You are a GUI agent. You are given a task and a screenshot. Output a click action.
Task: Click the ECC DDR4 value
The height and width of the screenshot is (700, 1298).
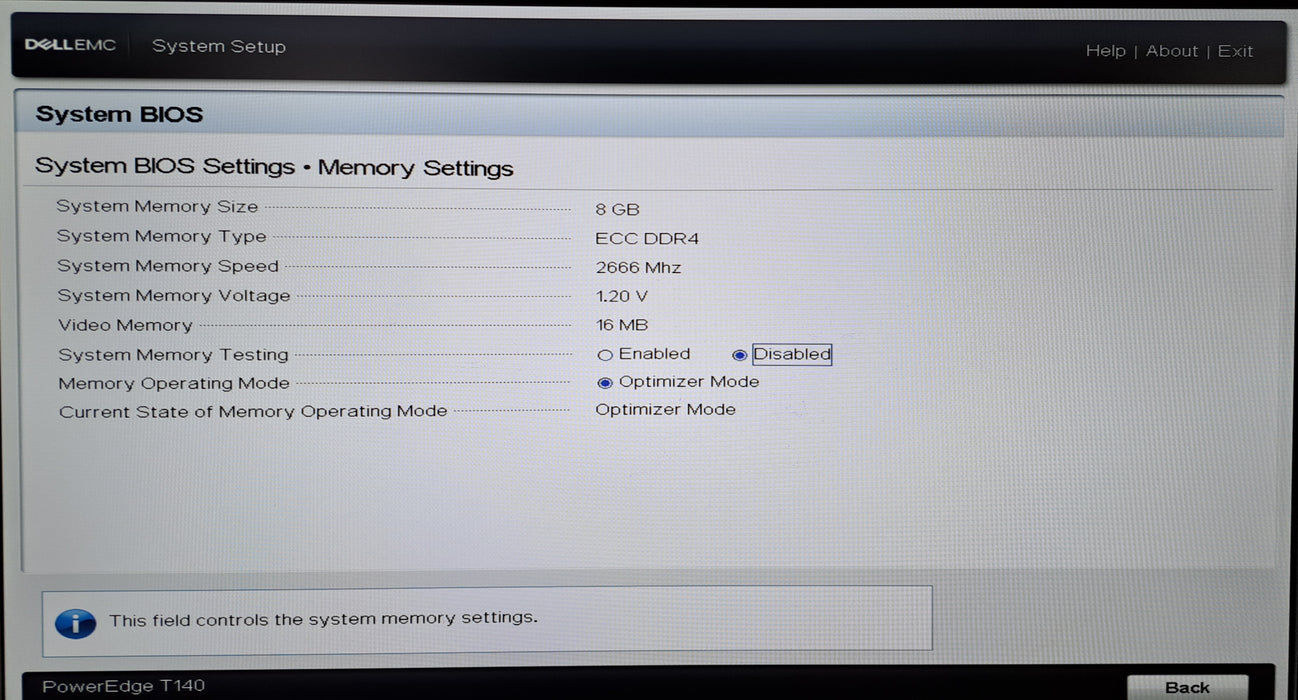coord(647,238)
